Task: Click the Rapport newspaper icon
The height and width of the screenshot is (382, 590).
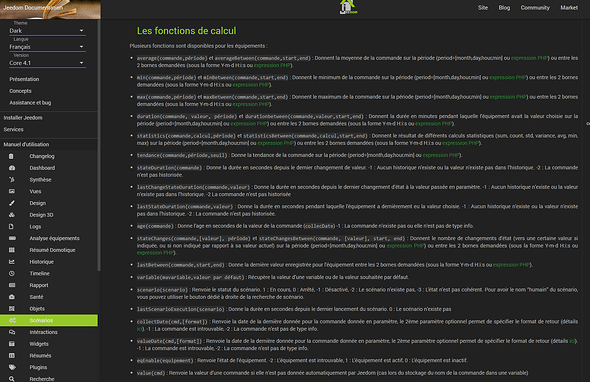Action: pos(12,285)
